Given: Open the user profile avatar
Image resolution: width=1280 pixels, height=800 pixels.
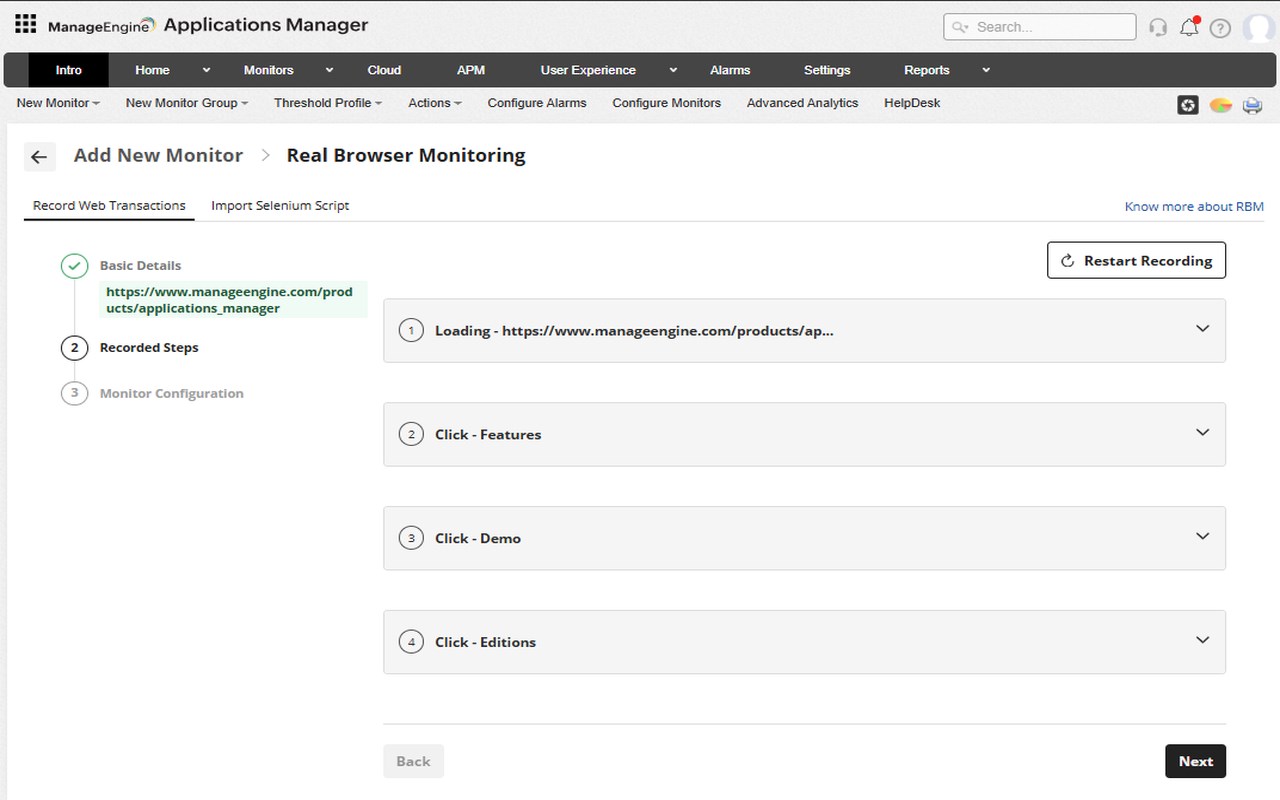Looking at the screenshot, I should (1258, 28).
